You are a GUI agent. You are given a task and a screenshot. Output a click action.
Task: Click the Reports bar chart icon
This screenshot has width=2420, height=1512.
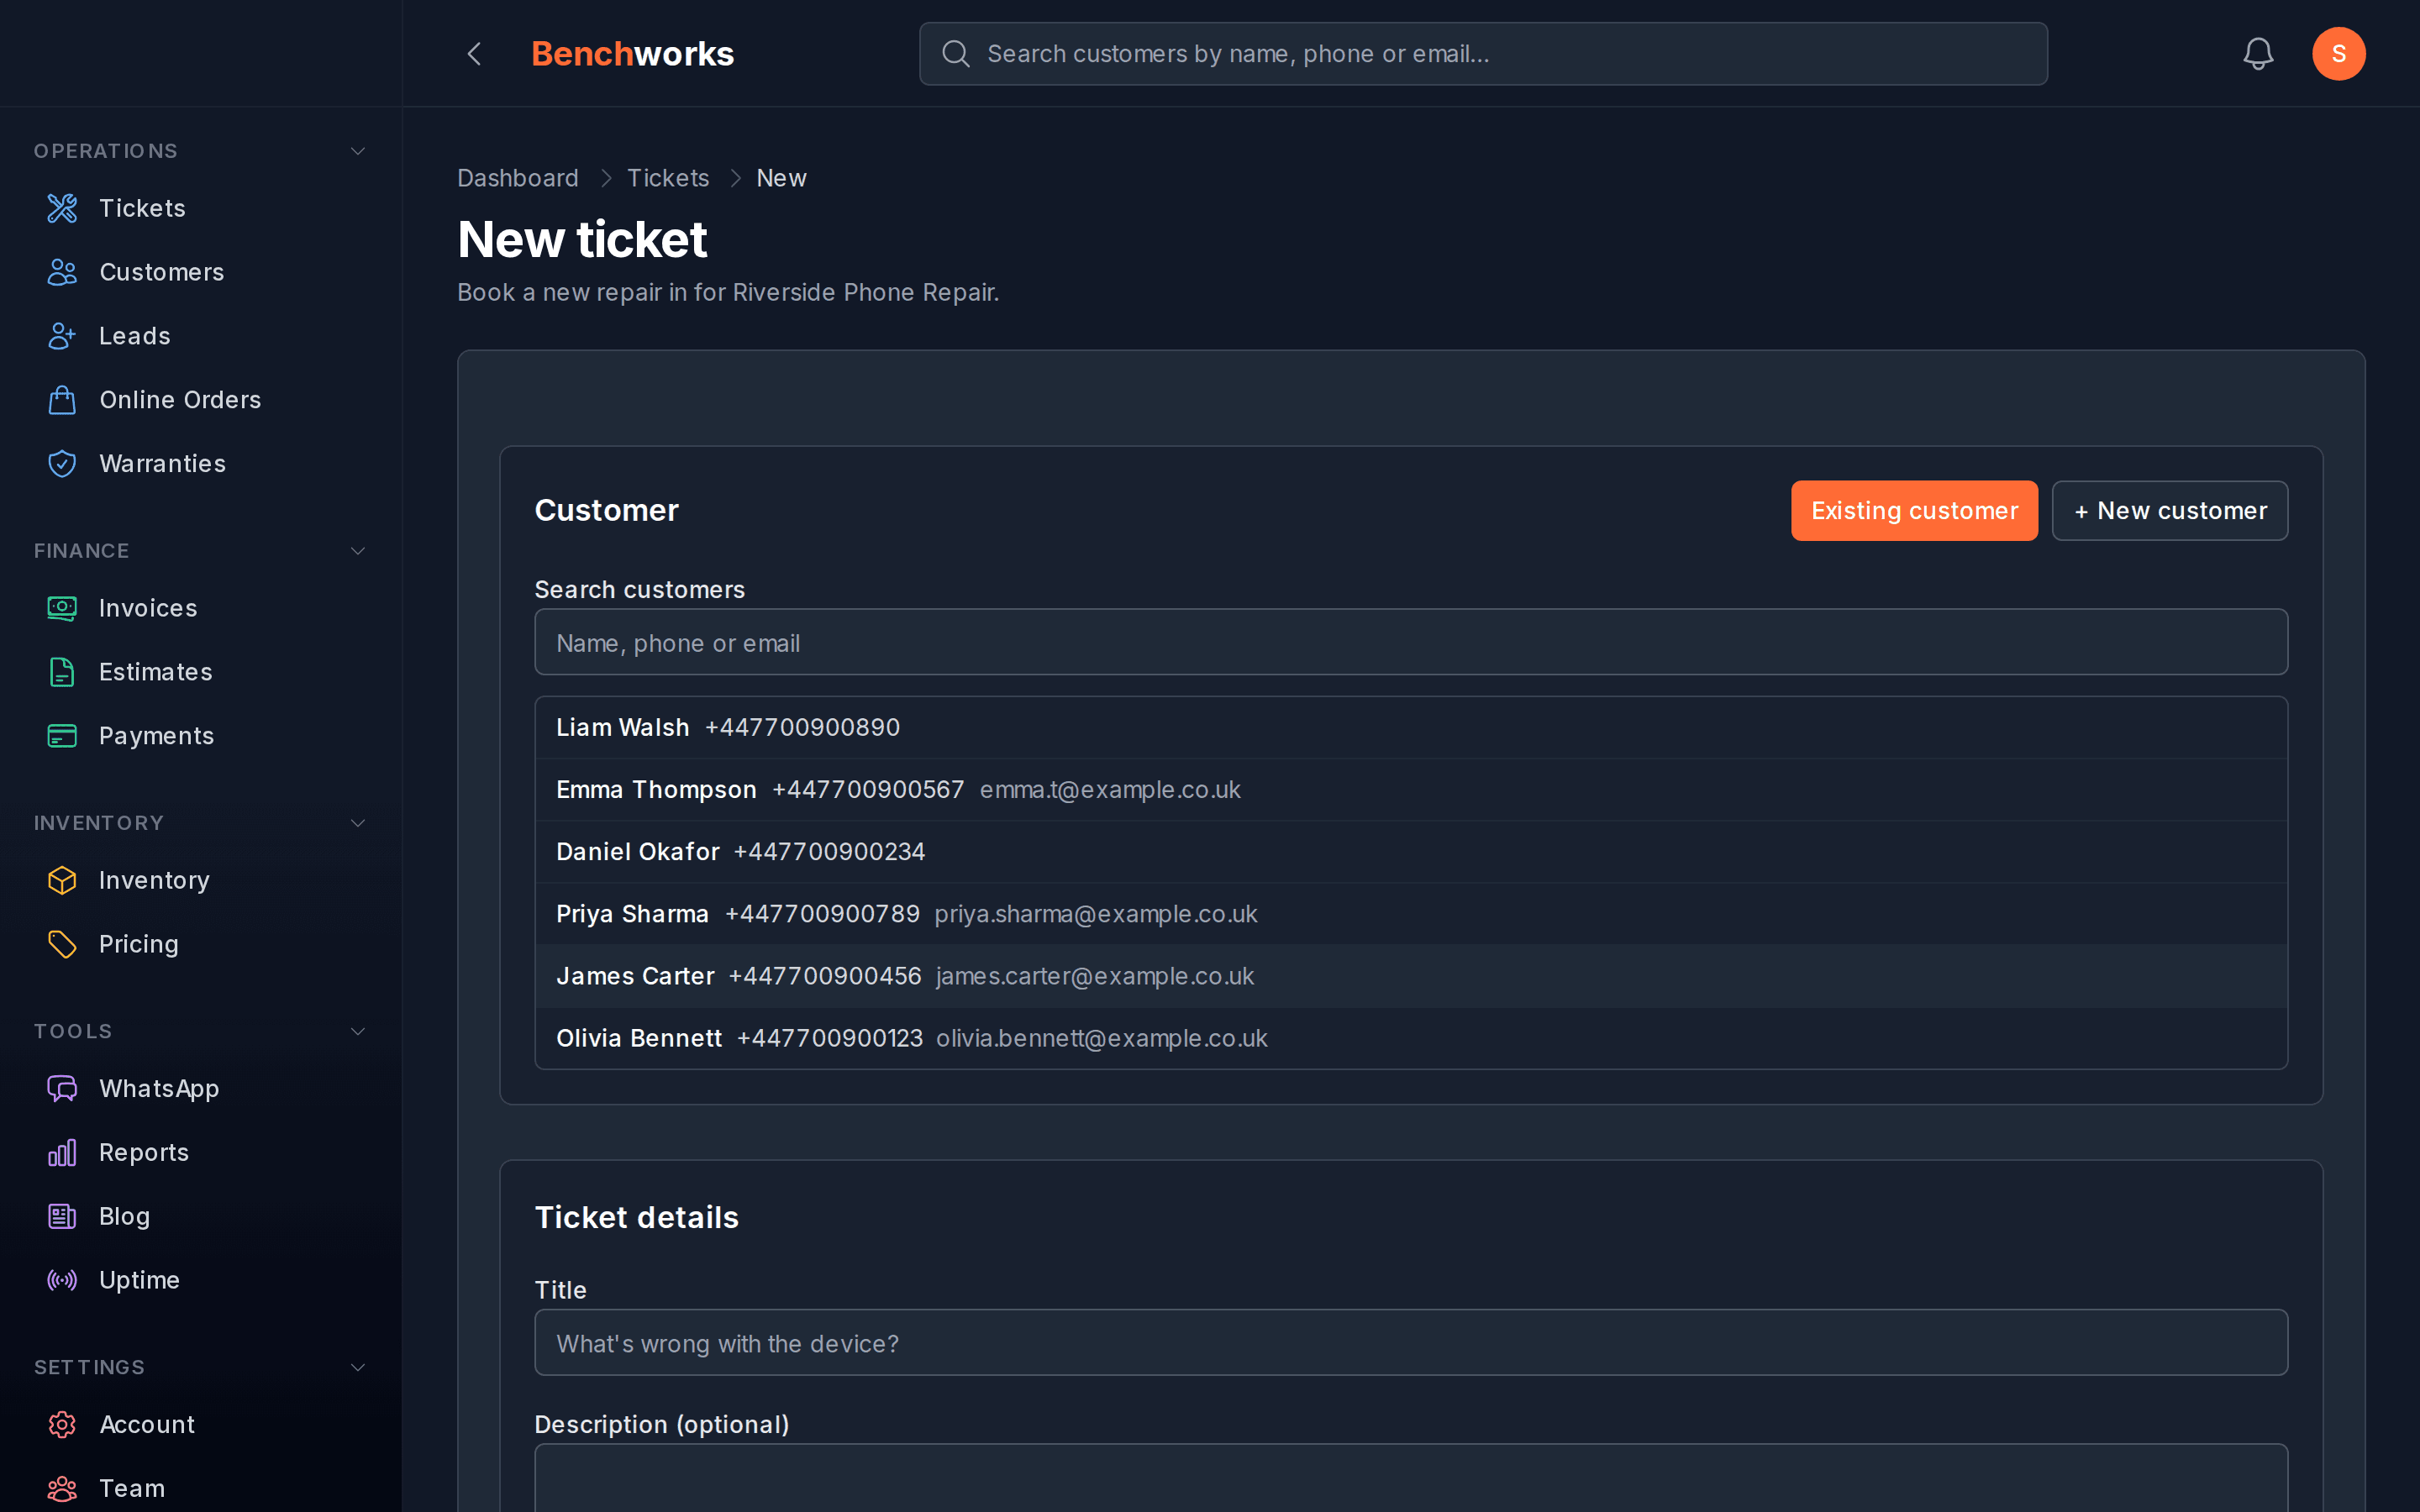click(62, 1152)
